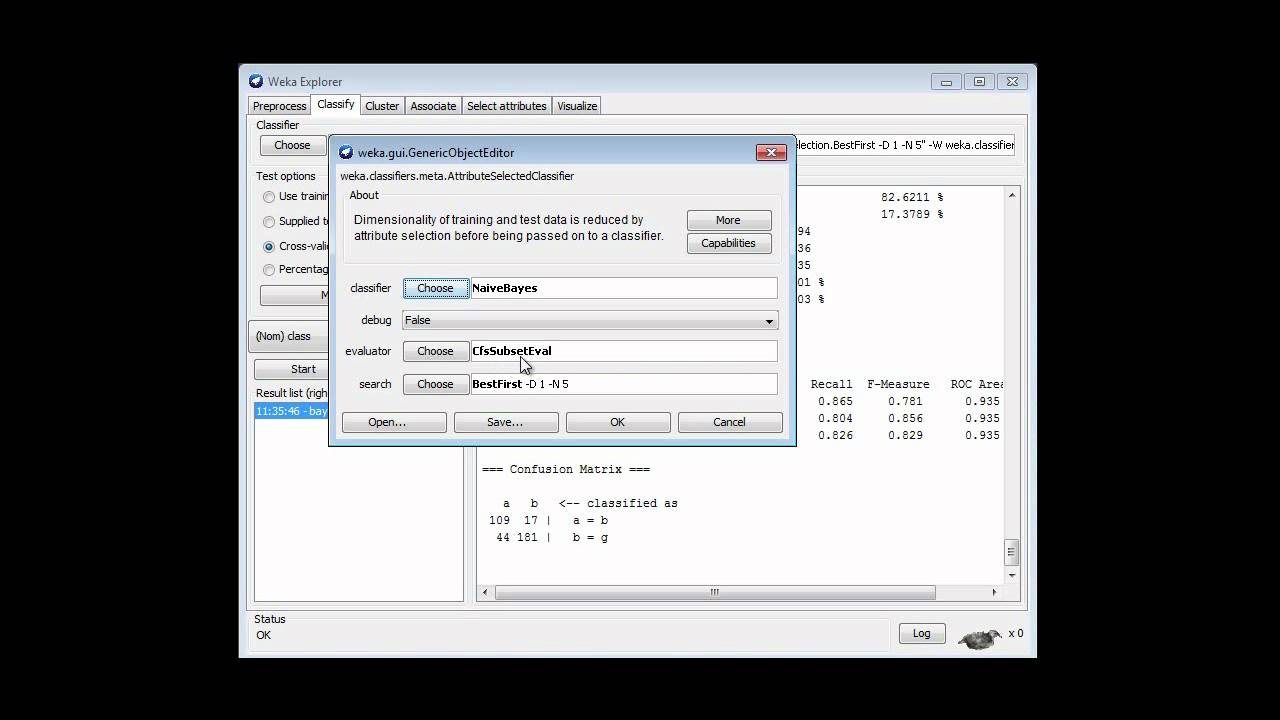The image size is (1280, 720).
Task: Click the More button in About panel
Action: click(x=728, y=220)
